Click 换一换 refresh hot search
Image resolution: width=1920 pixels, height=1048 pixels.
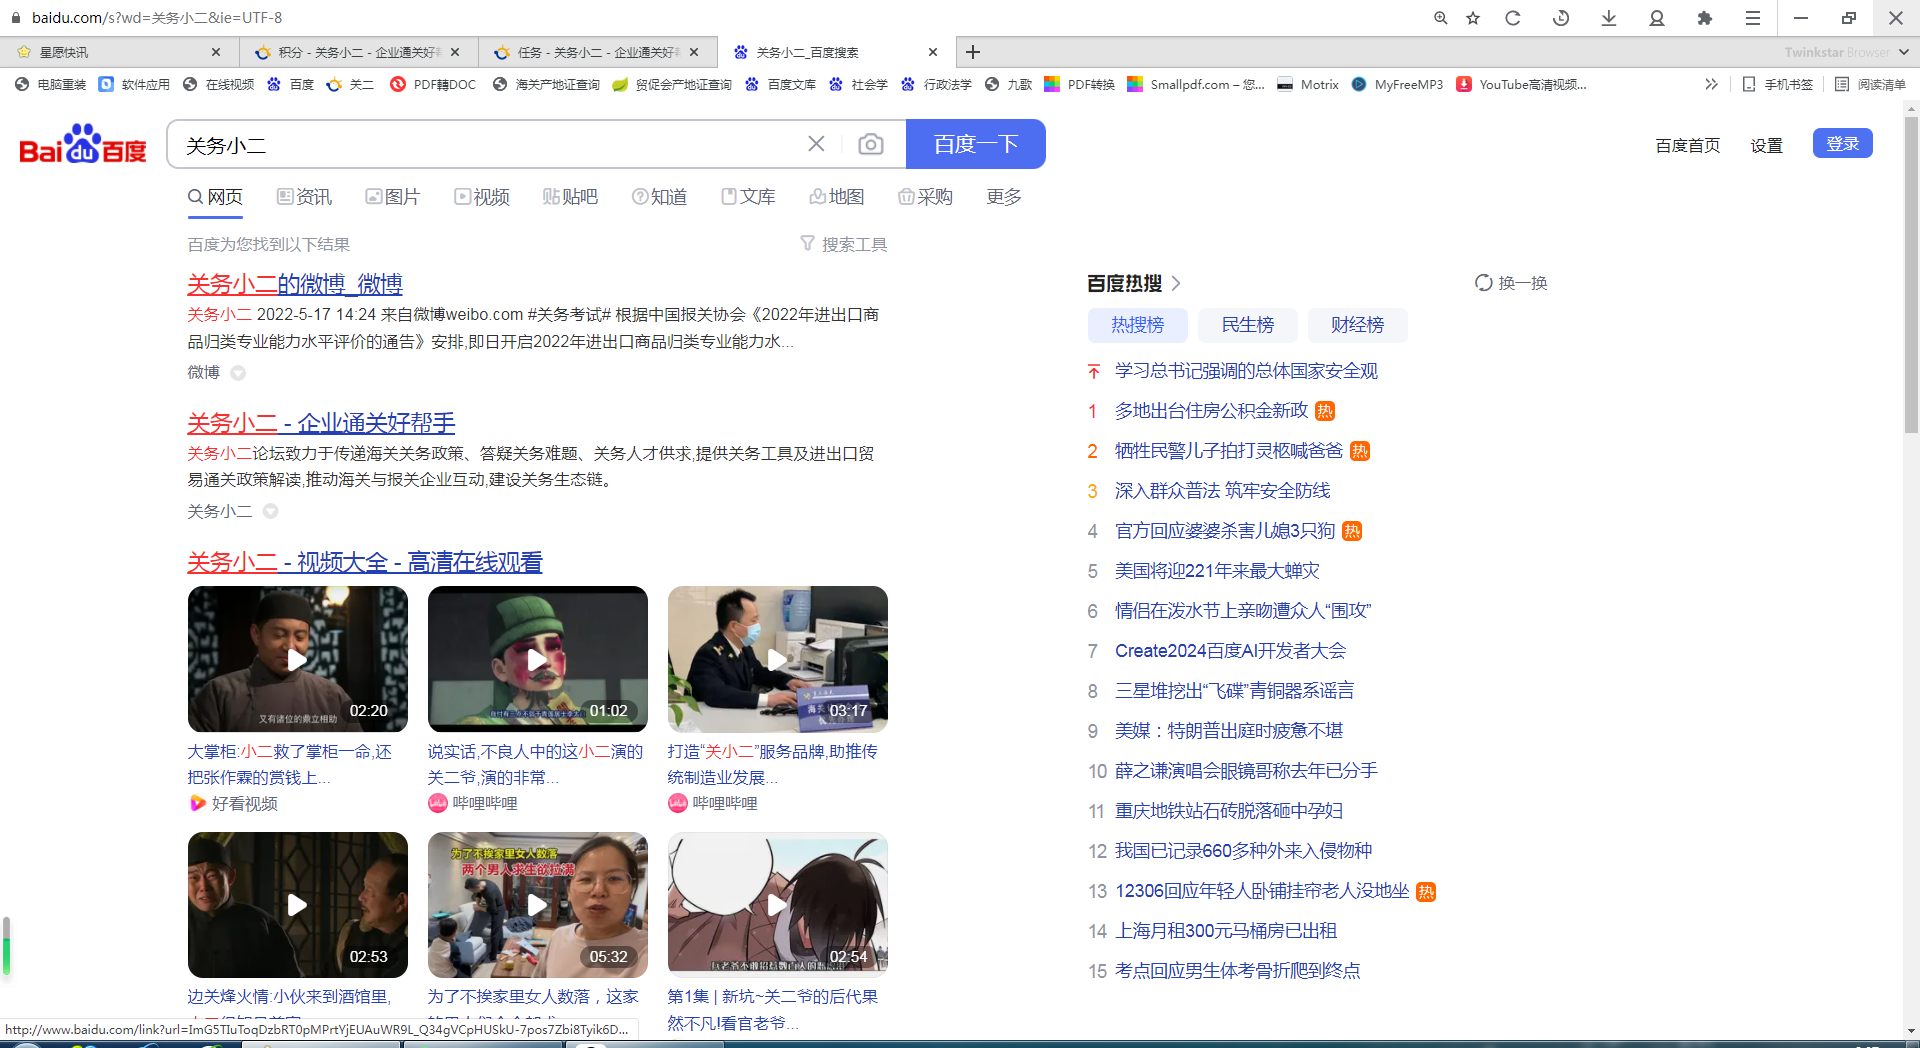click(1511, 283)
